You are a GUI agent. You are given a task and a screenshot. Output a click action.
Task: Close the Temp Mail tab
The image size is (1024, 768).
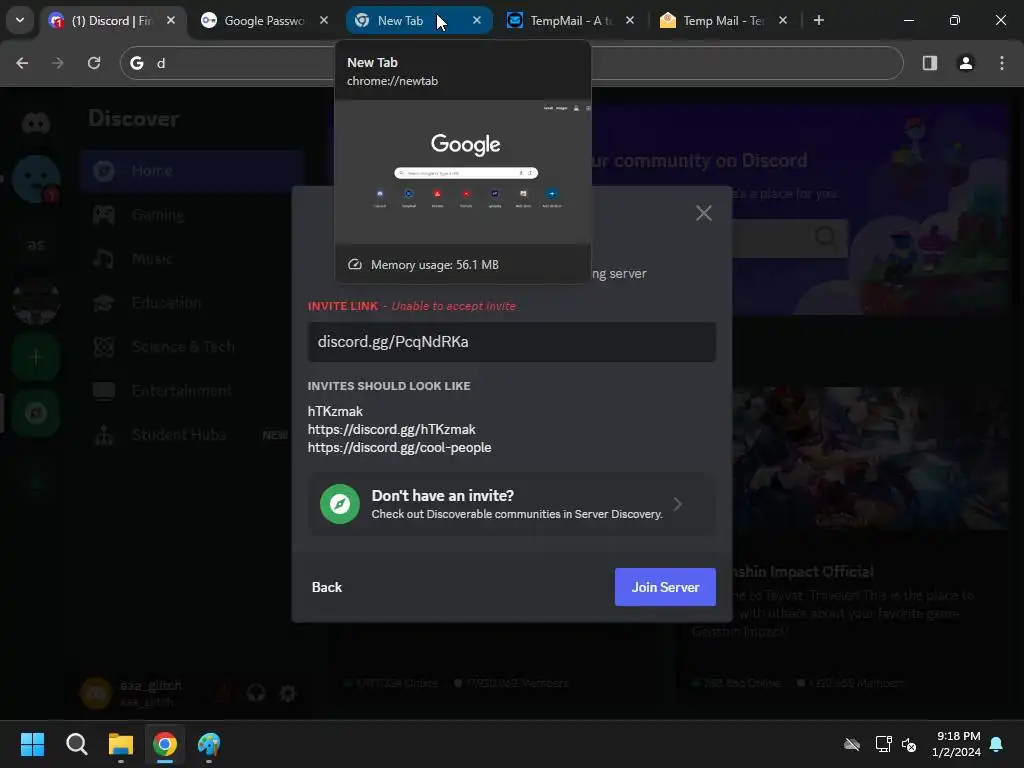782,21
